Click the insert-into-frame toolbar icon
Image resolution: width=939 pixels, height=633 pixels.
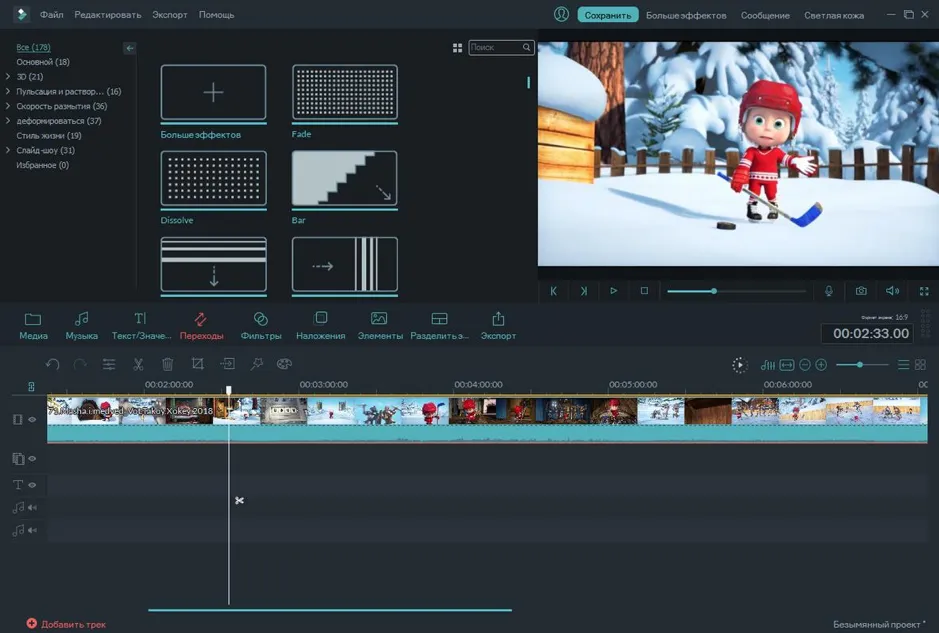(228, 364)
